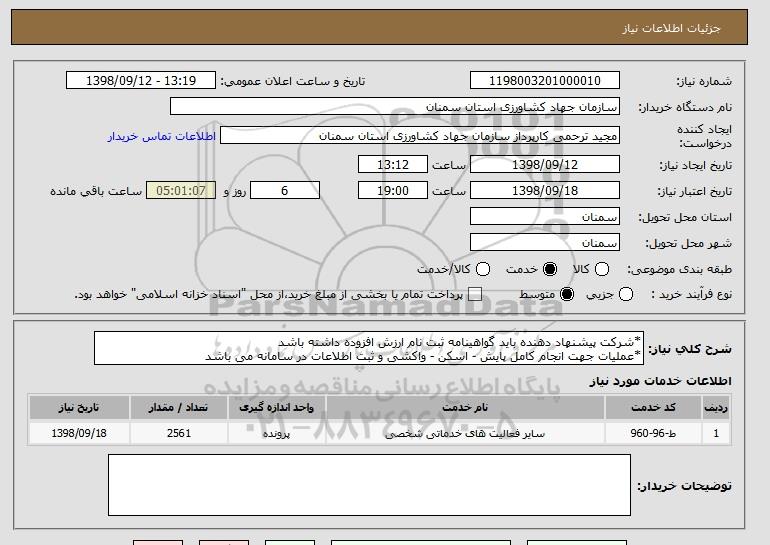Click the ردیف column header
770x545 pixels.
pos(716,408)
